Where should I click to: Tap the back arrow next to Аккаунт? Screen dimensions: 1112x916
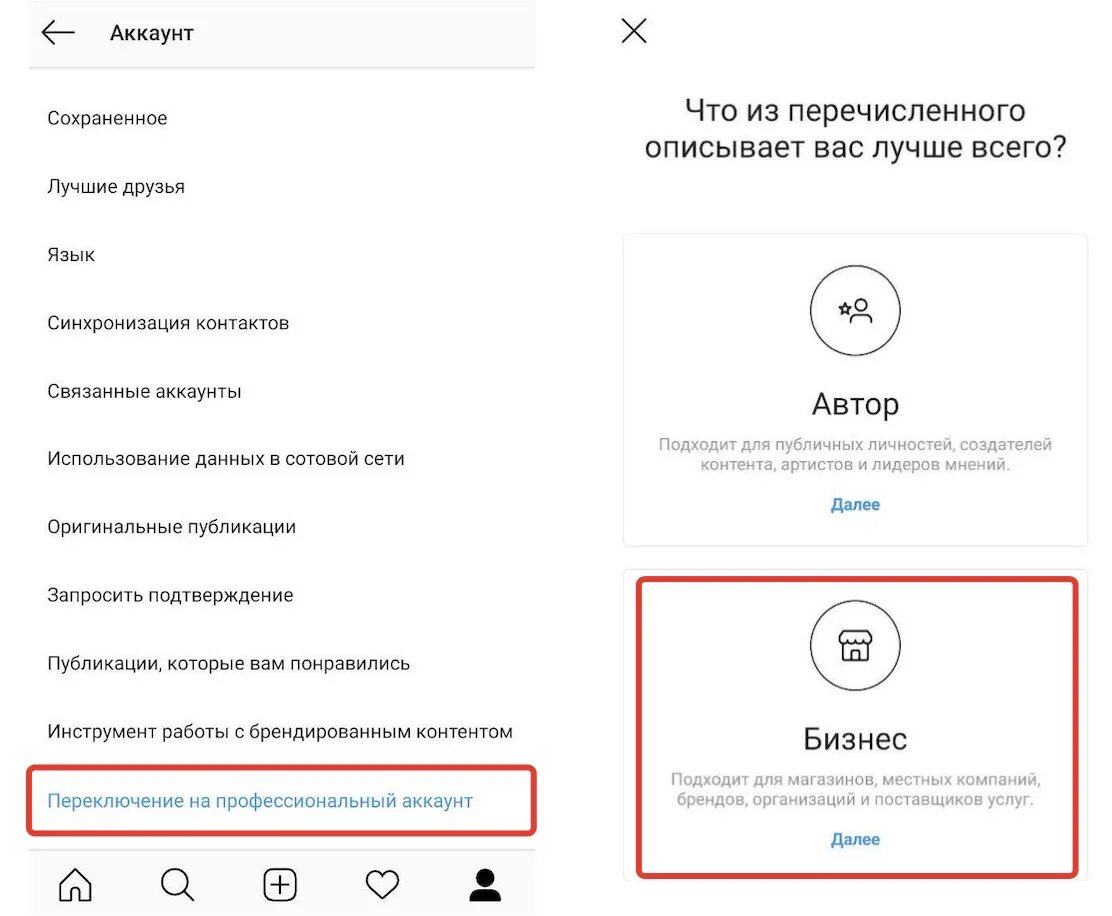coord(57,33)
